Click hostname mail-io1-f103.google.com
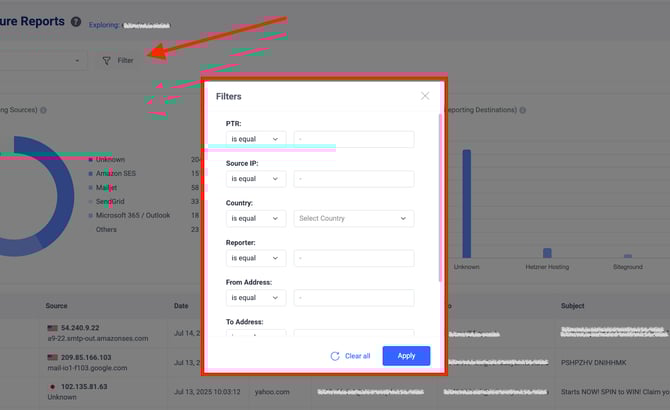Image resolution: width=670 pixels, height=410 pixels. [x=87, y=368]
